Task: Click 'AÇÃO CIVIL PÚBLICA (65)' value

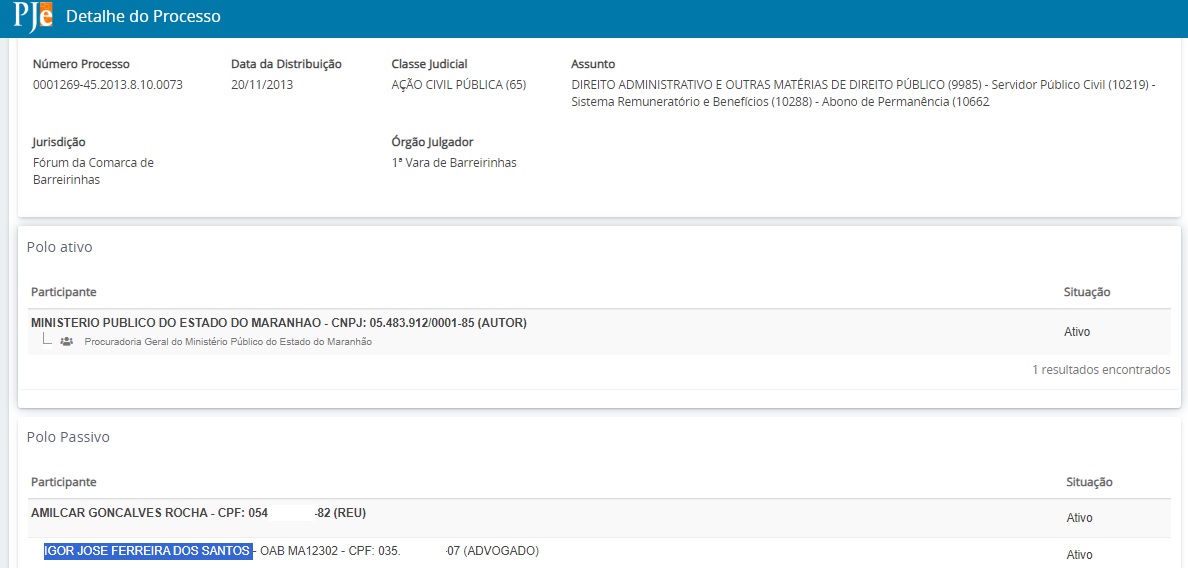Action: pos(458,85)
